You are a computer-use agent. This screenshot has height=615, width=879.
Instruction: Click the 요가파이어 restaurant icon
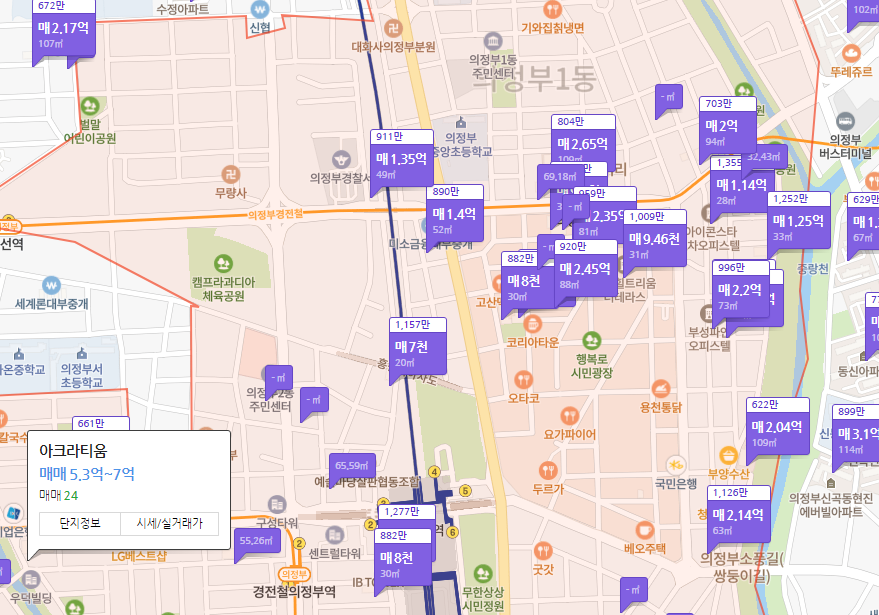569,416
